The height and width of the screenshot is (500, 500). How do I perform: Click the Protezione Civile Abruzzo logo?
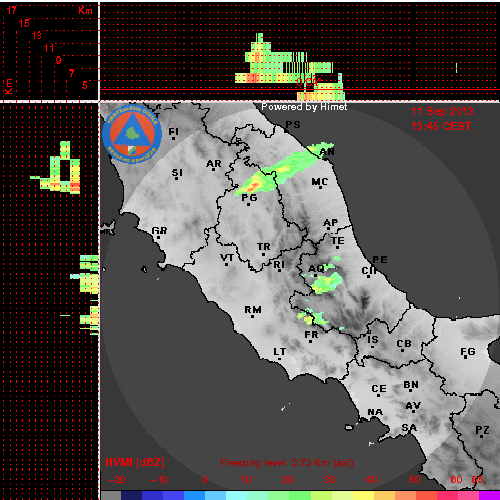pyautogui.click(x=132, y=134)
